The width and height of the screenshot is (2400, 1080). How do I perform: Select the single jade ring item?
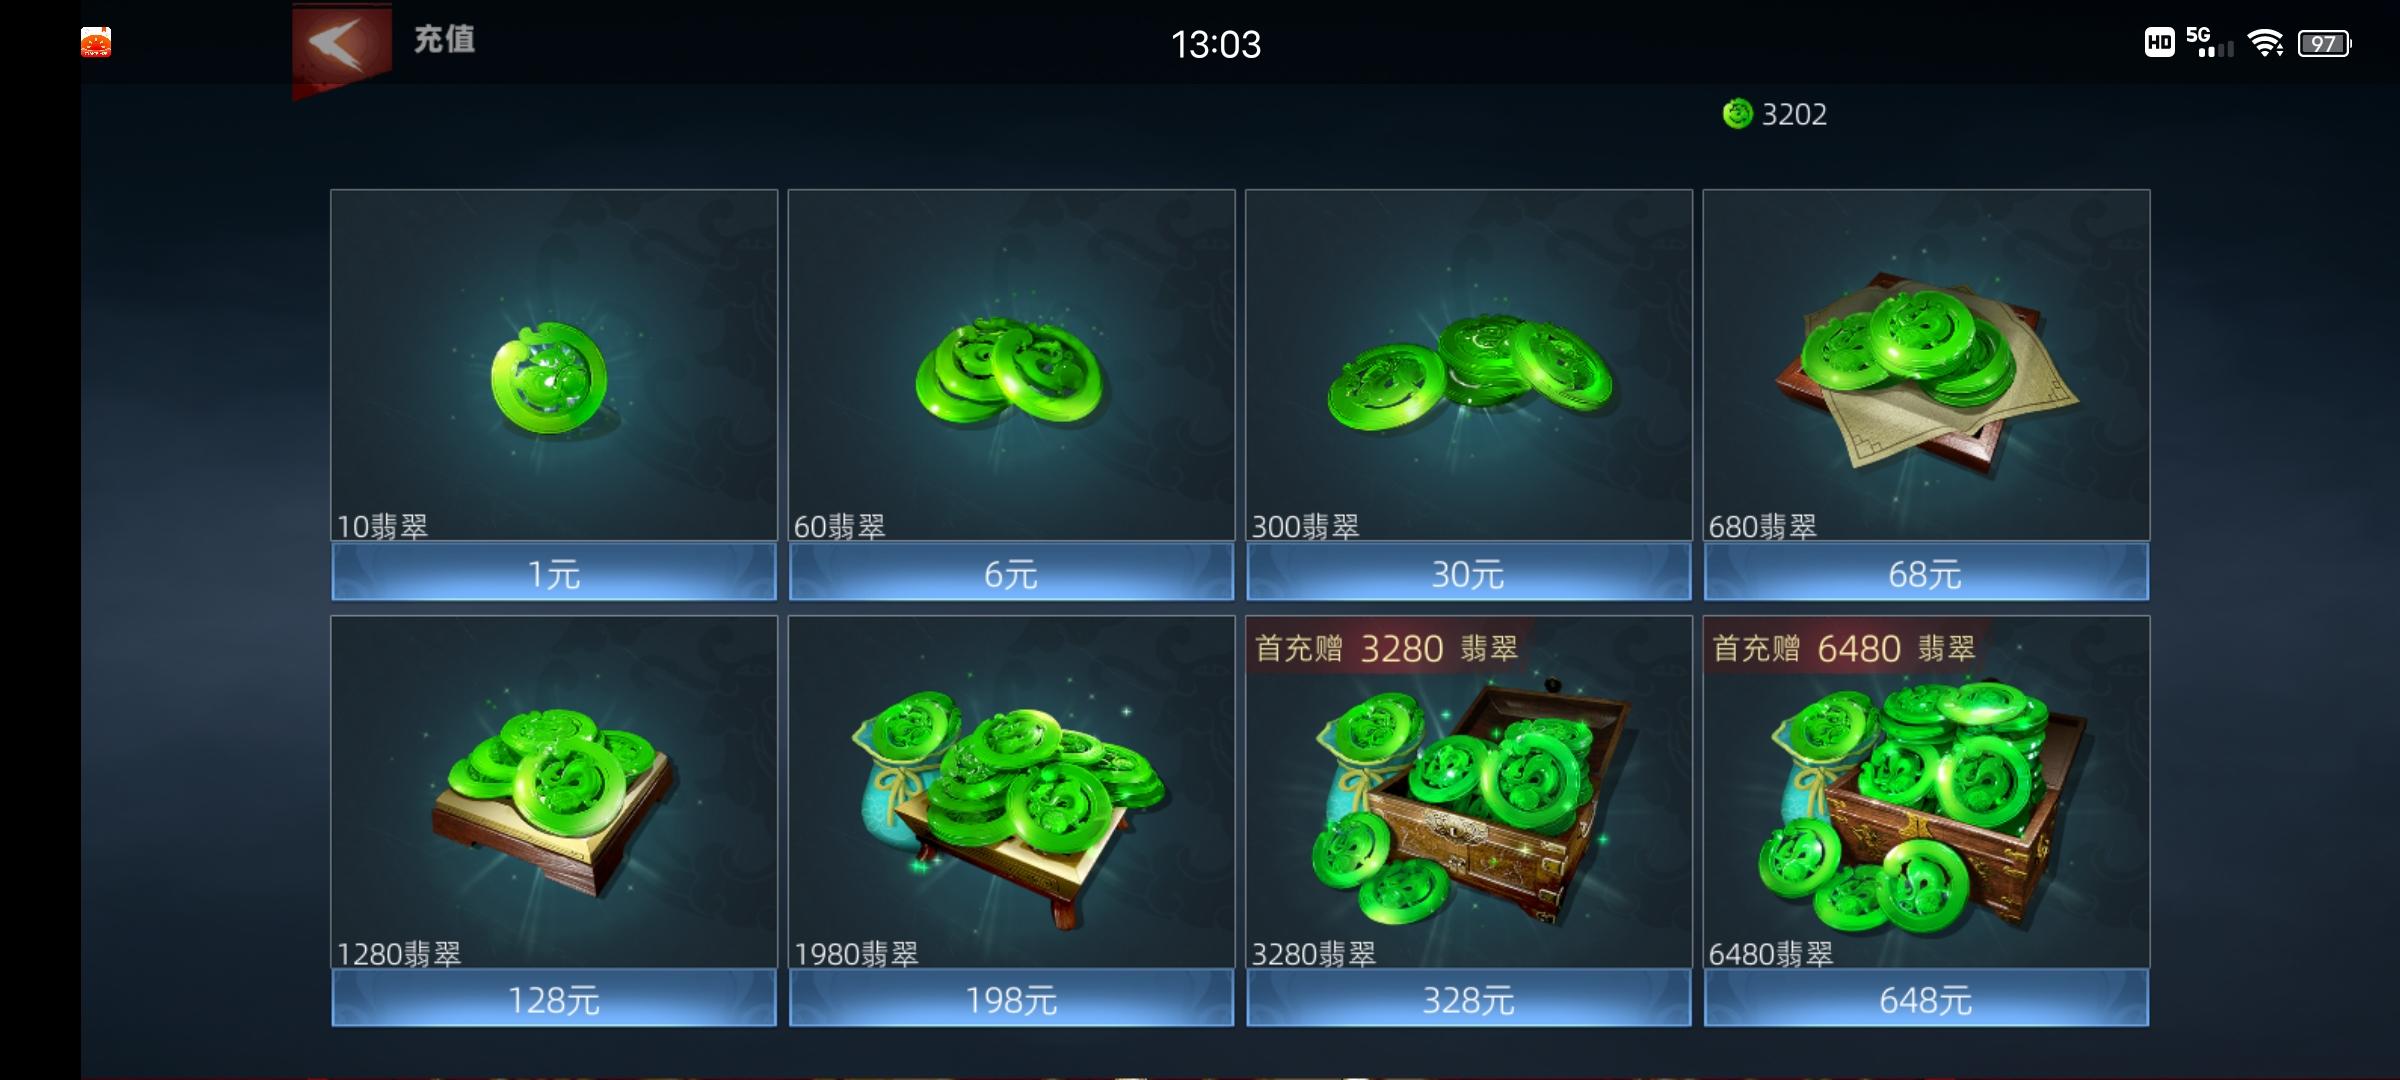(x=549, y=379)
